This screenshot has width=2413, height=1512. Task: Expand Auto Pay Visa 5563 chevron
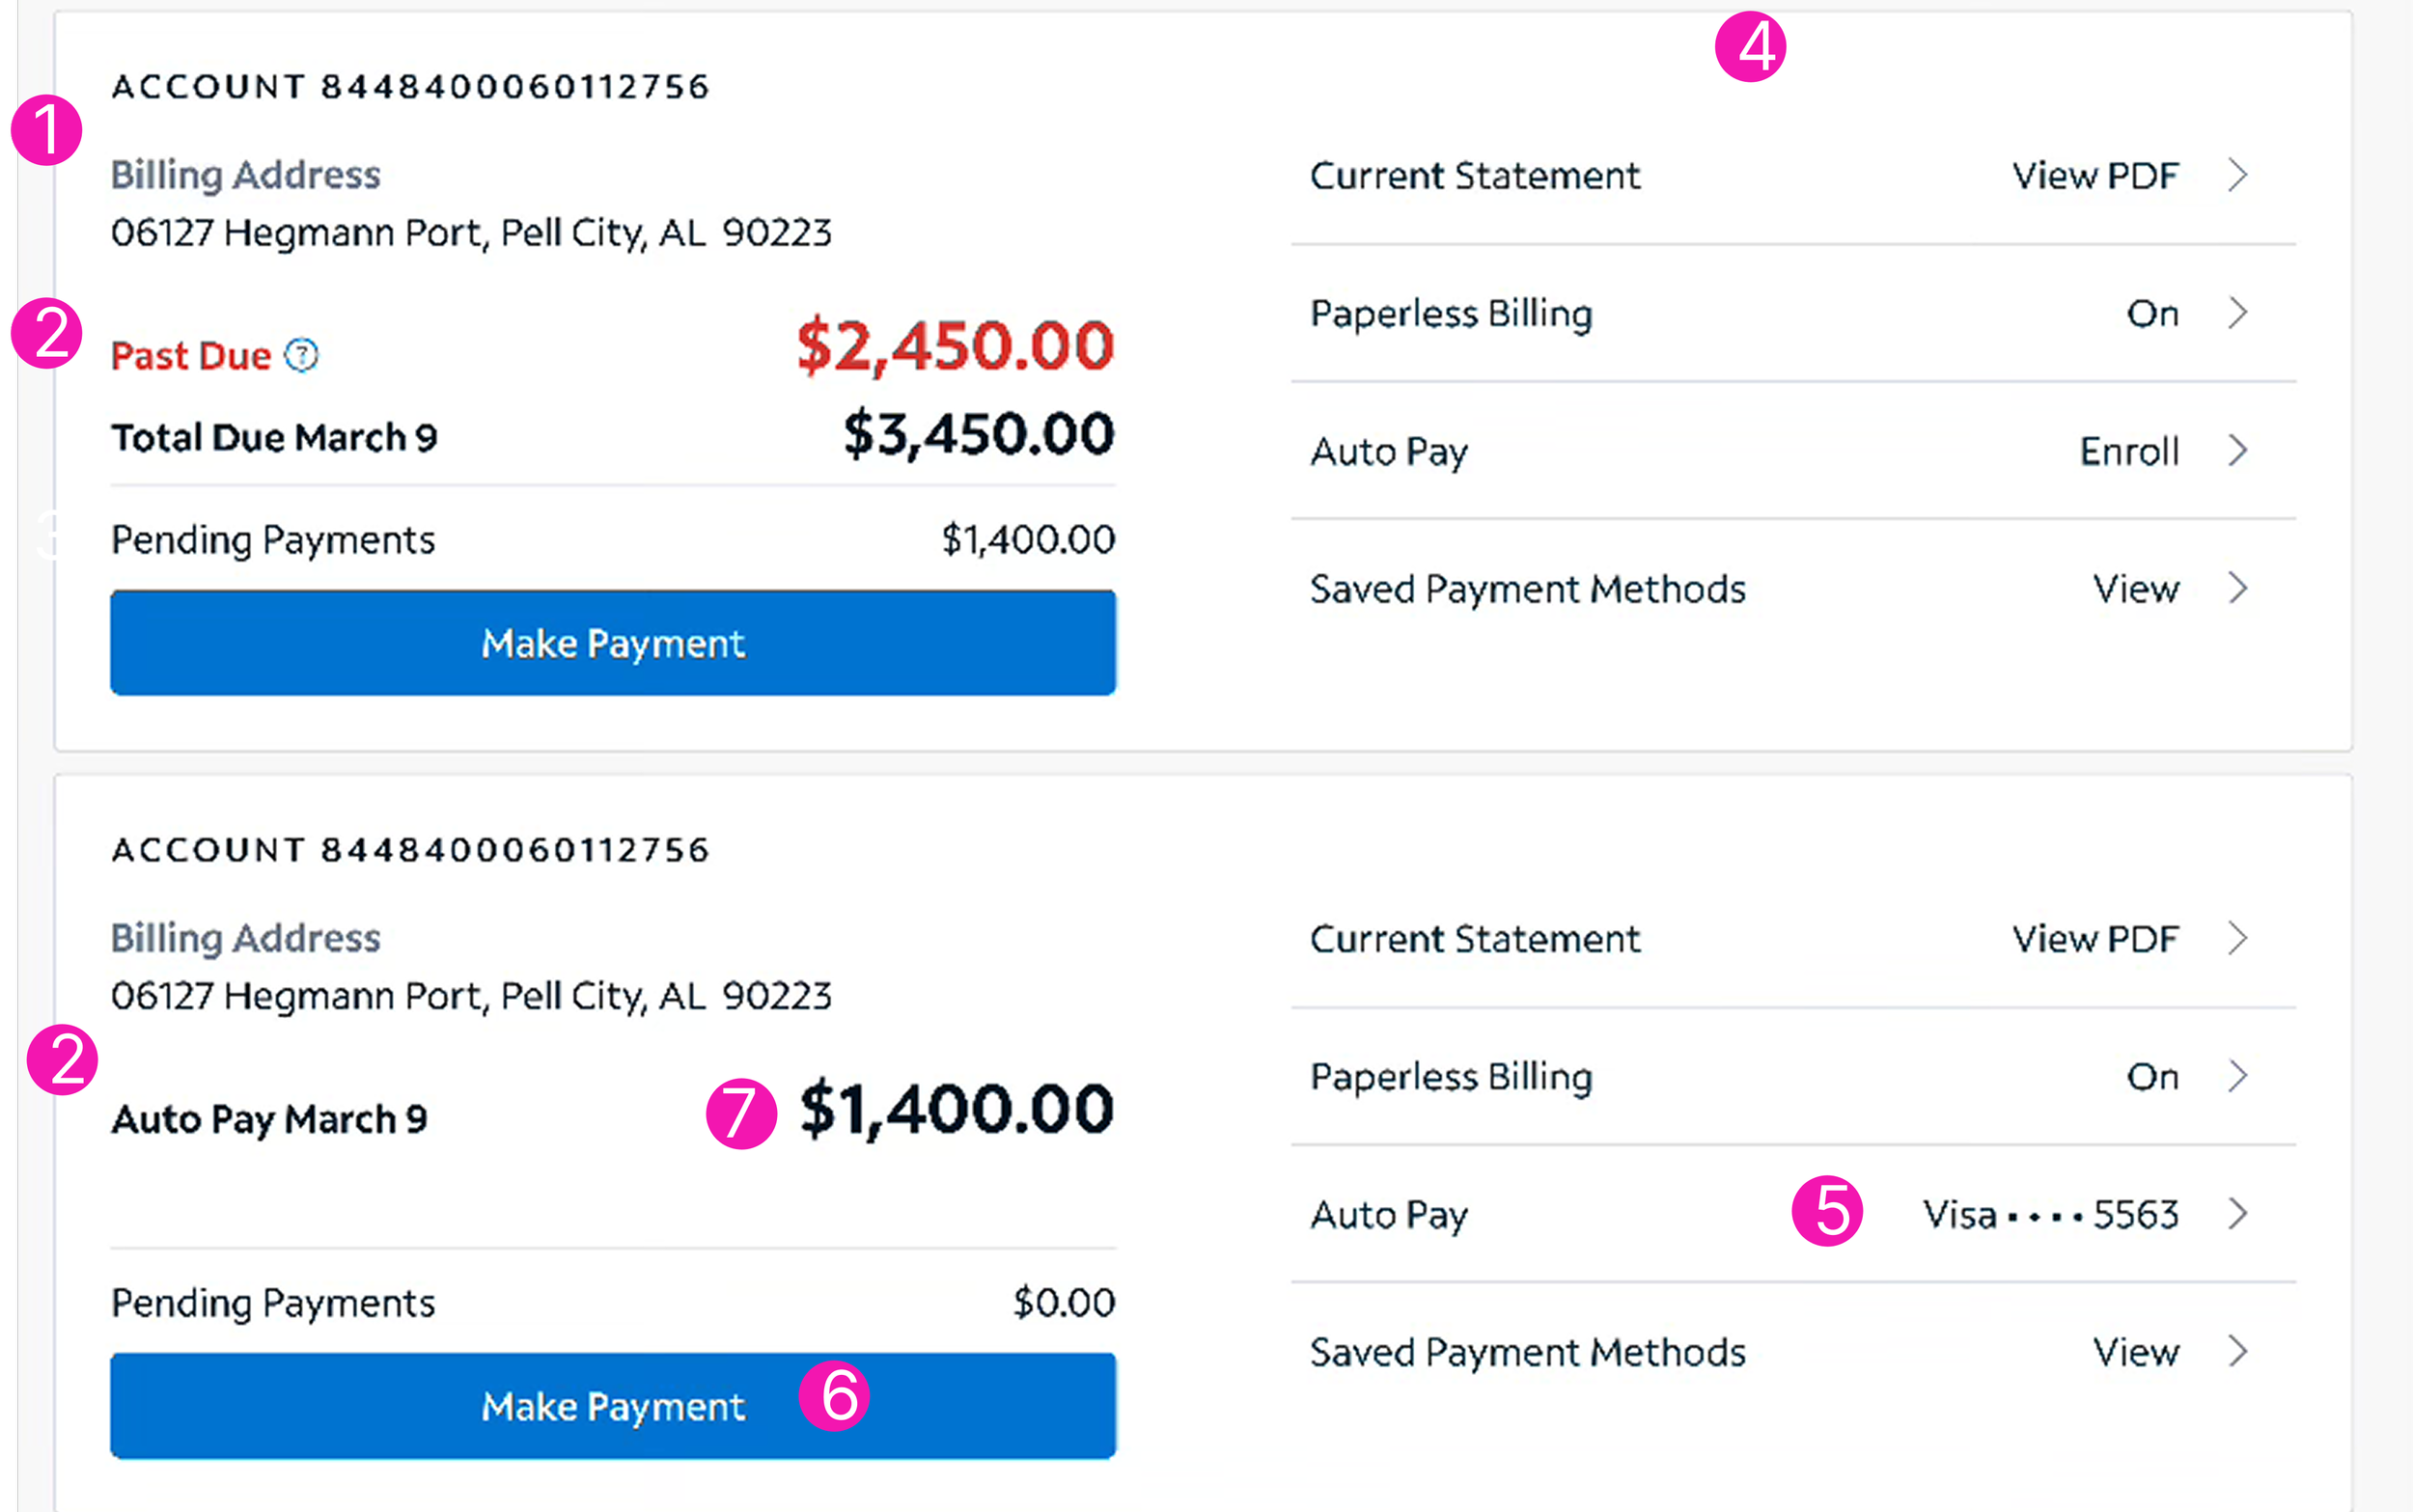pyautogui.click(x=2238, y=1214)
